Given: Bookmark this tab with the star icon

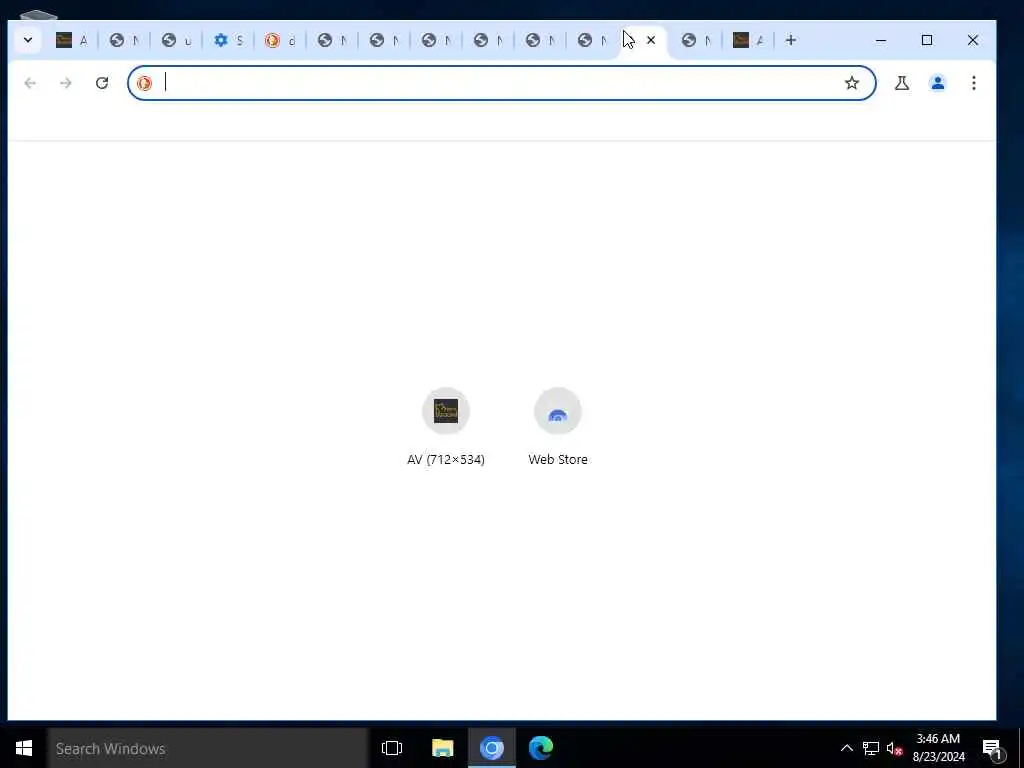Looking at the screenshot, I should (x=852, y=83).
